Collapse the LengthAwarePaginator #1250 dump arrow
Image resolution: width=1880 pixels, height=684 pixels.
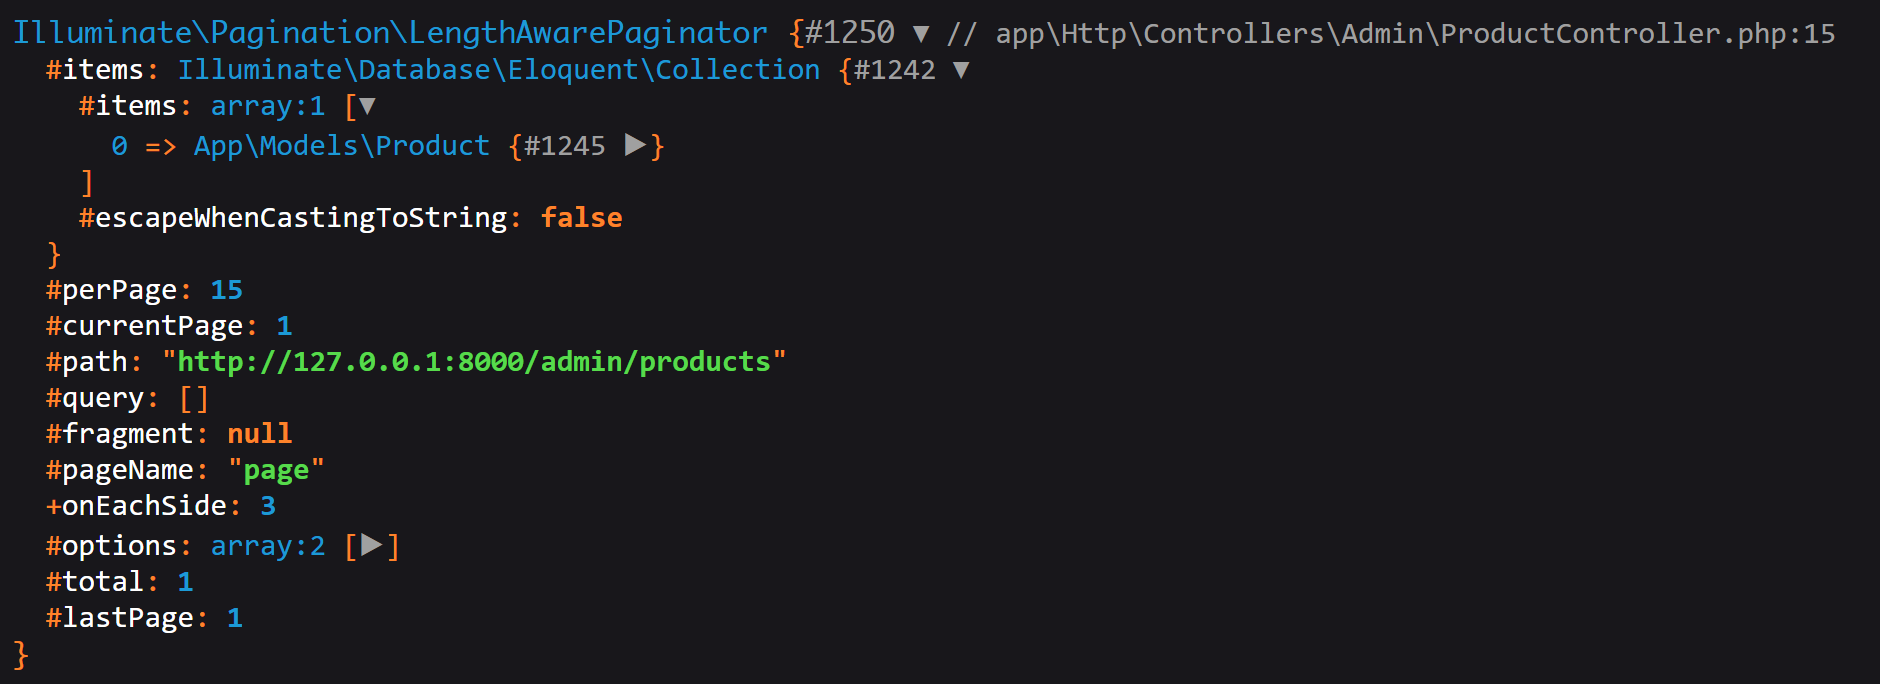[x=921, y=34]
